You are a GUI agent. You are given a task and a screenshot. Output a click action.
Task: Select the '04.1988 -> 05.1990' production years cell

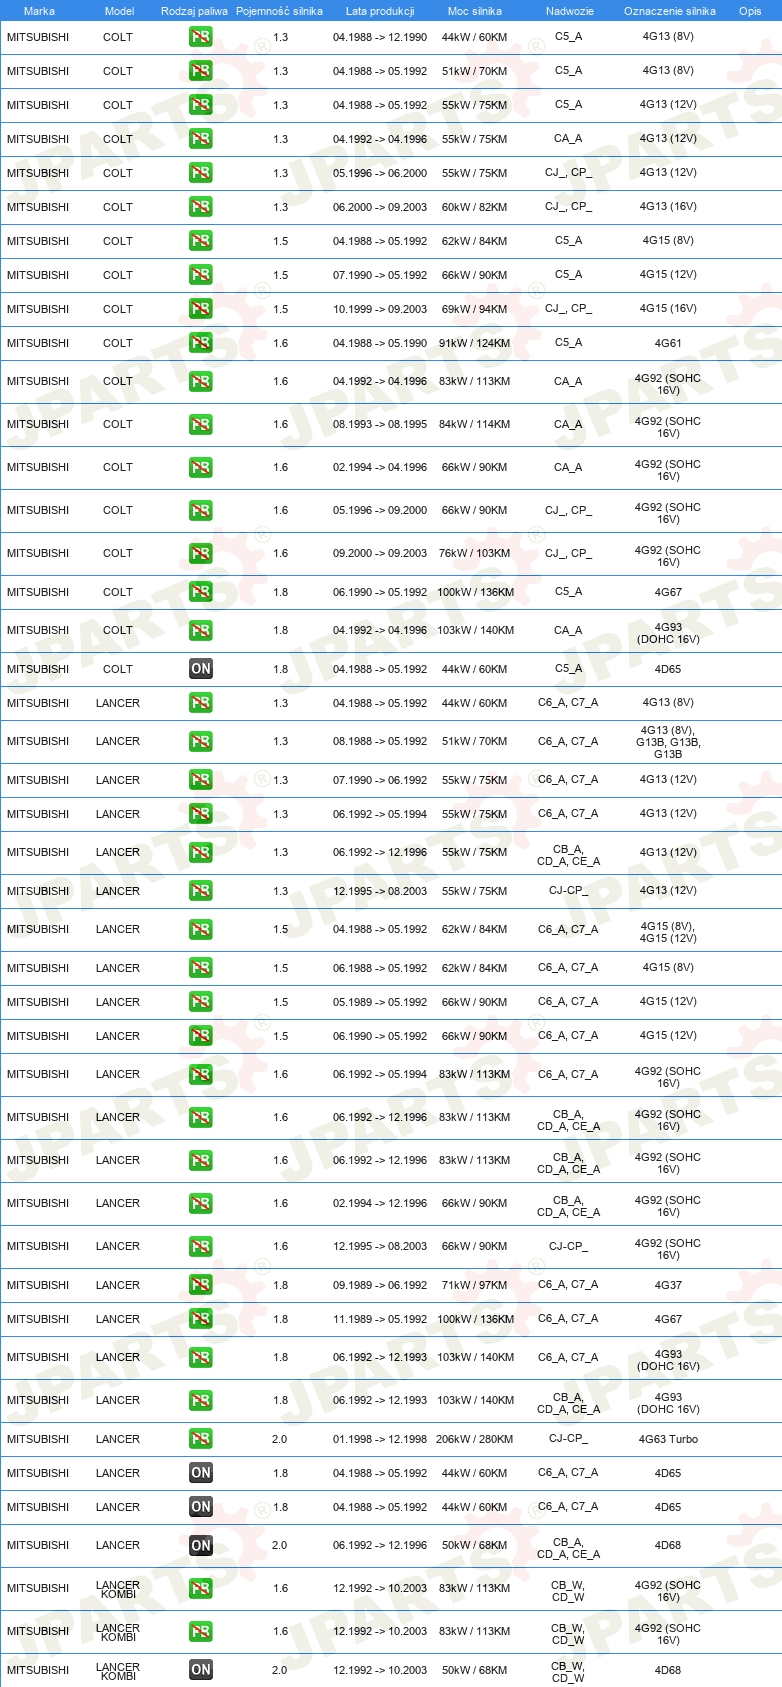(x=380, y=343)
